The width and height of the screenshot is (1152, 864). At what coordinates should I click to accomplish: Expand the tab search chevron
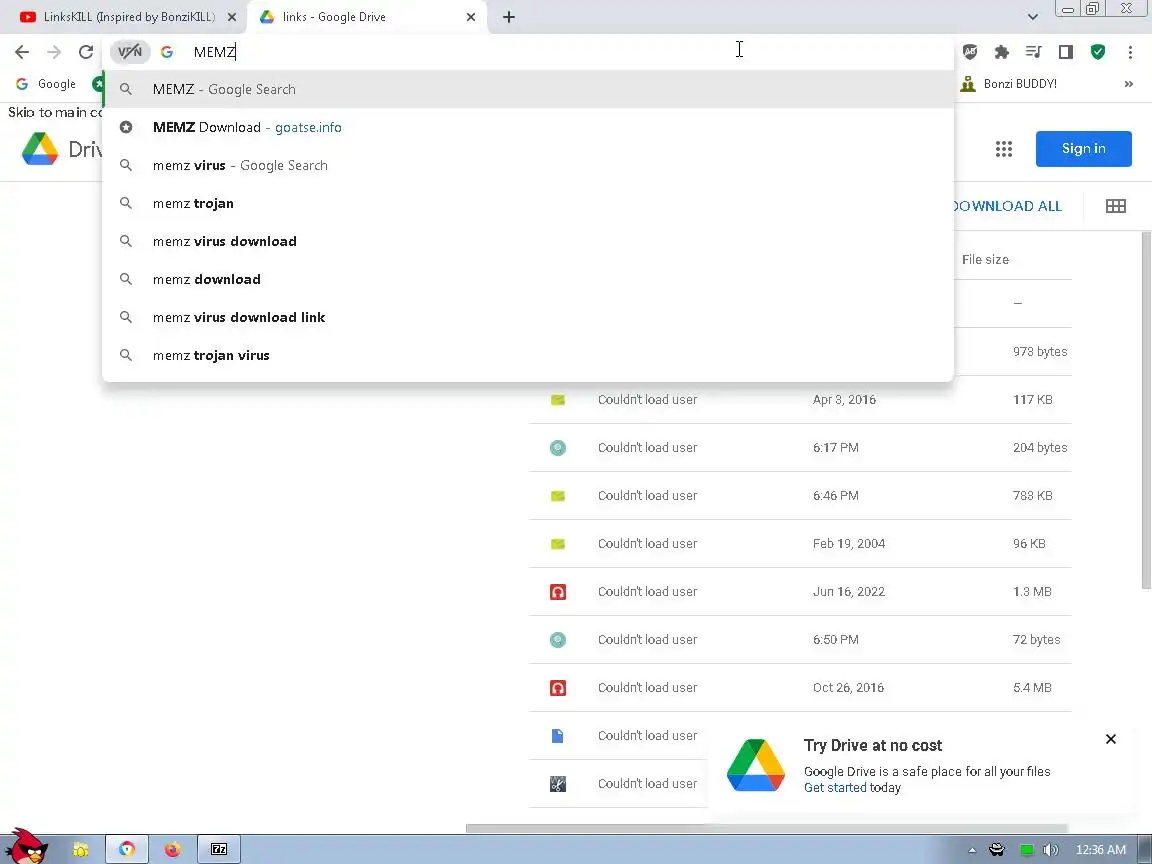[1032, 17]
